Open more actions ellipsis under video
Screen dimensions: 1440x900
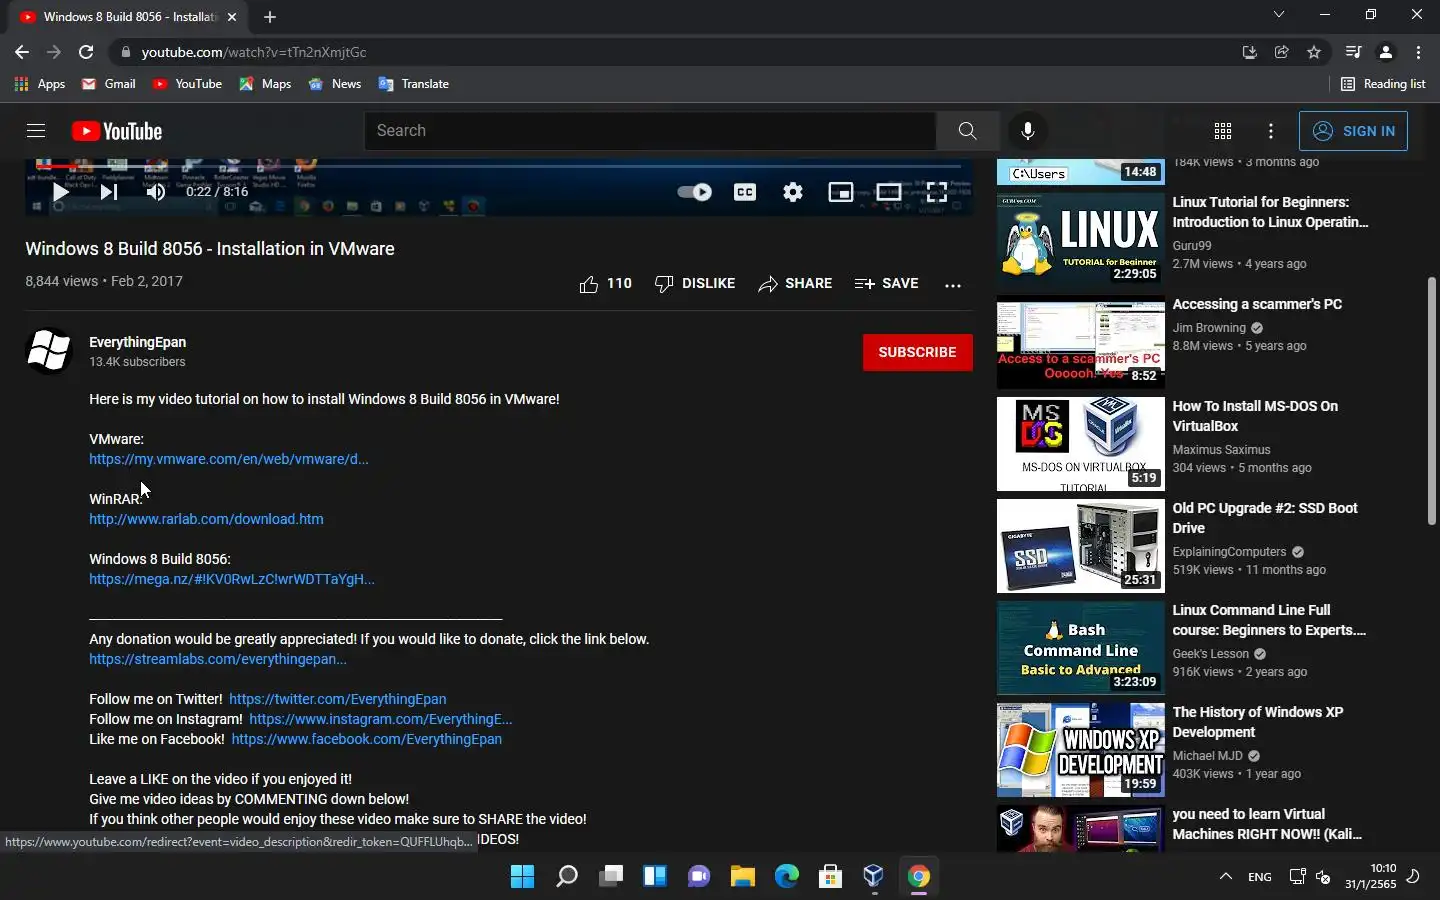point(953,285)
